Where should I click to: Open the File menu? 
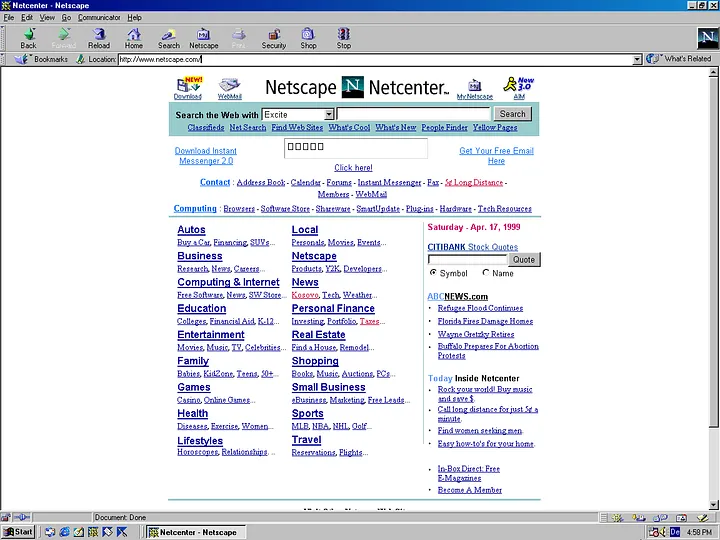(9, 17)
